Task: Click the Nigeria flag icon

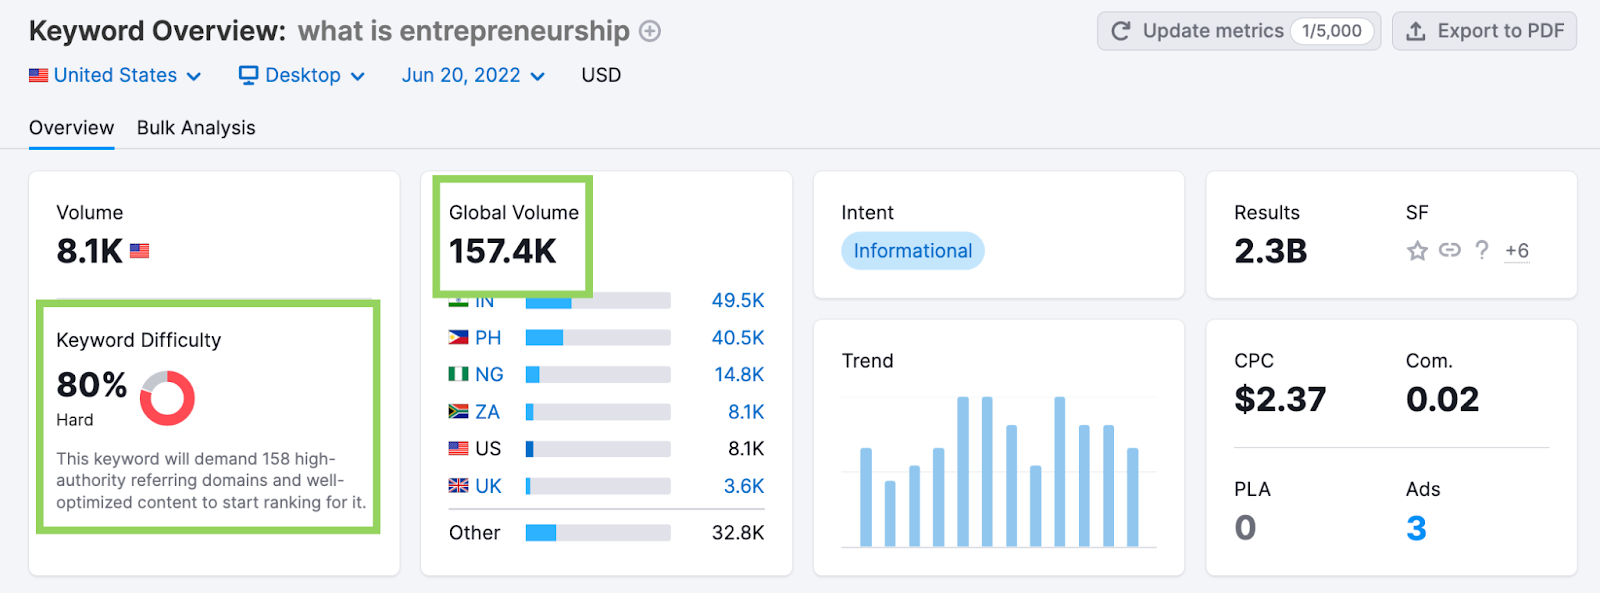Action: pyautogui.click(x=458, y=375)
